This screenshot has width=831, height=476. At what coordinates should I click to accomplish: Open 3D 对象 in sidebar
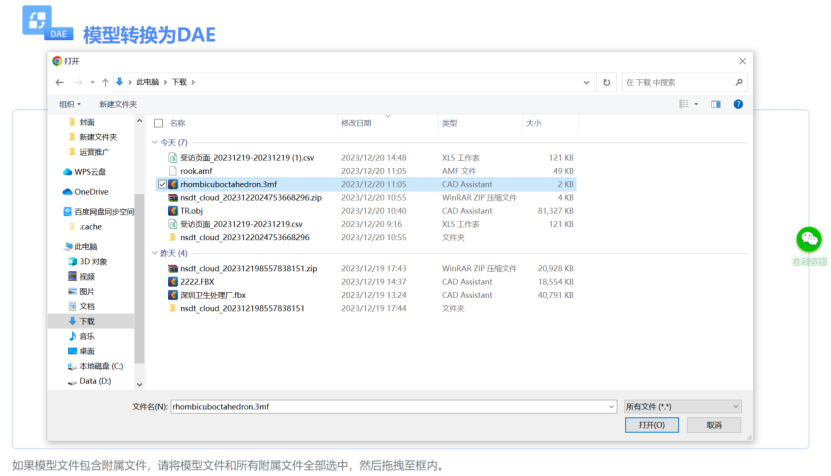[x=93, y=261]
